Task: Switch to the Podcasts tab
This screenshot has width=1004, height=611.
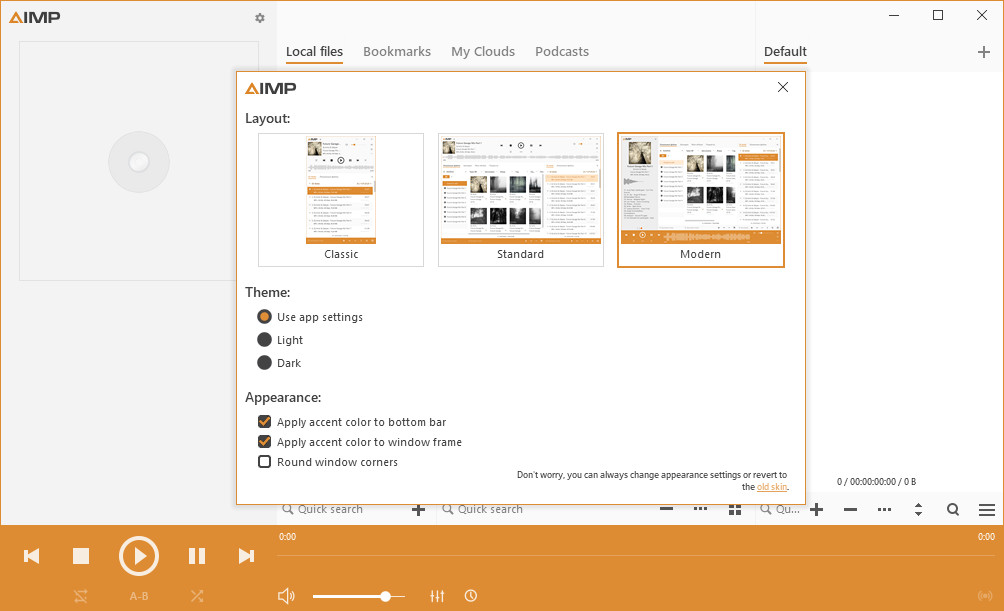Action: coord(562,52)
